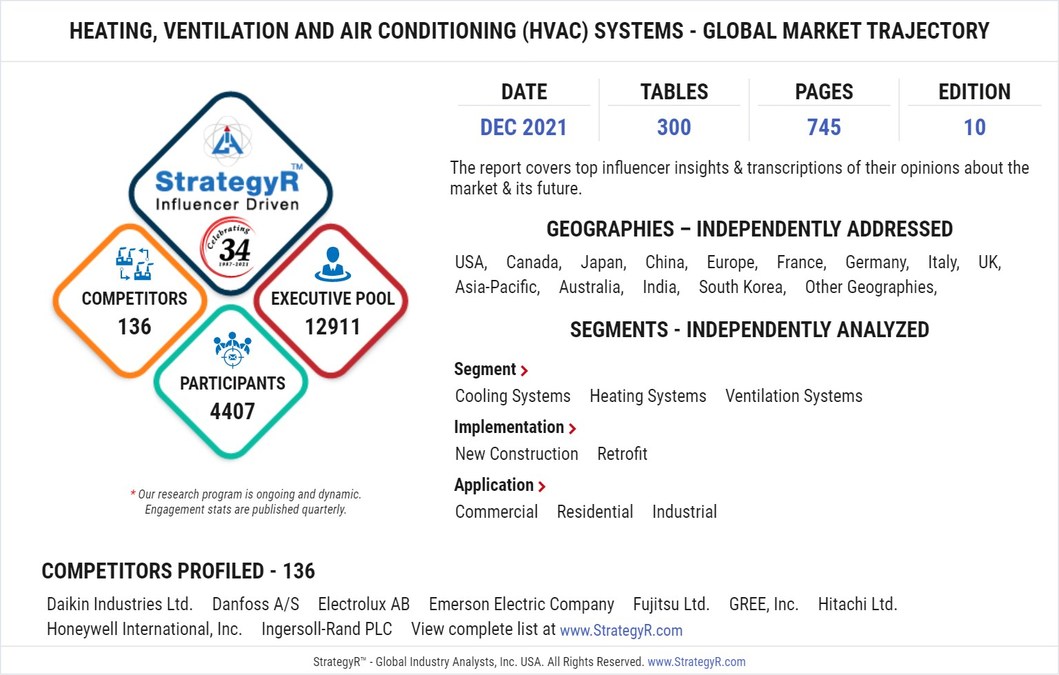Select France in geographies list

pos(802,262)
